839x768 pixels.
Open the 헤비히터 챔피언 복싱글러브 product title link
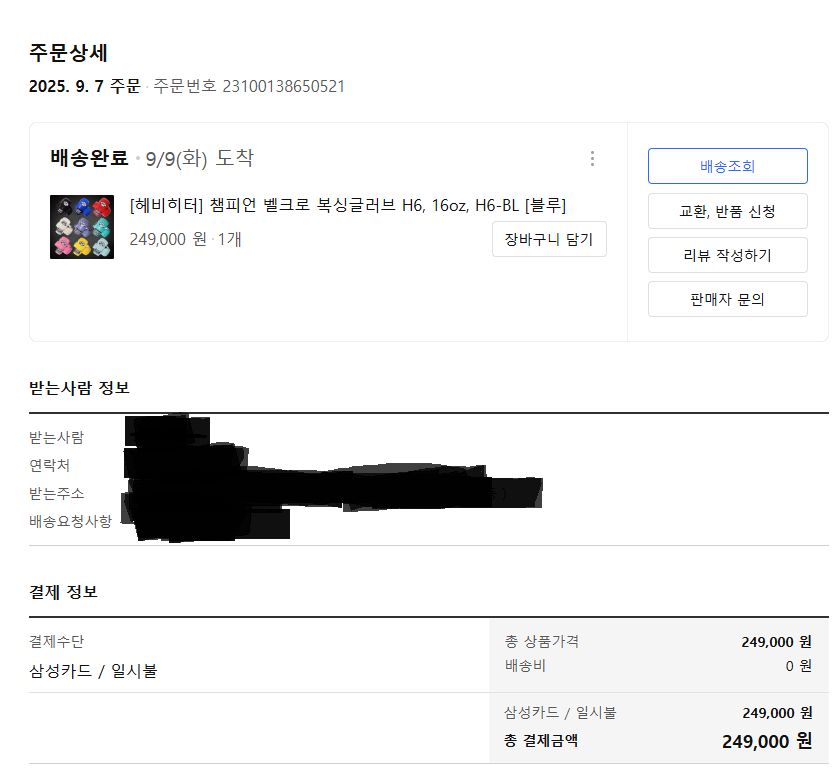point(348,206)
